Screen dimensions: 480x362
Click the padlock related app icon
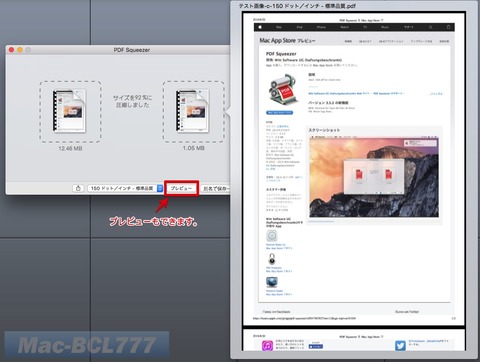pos(272,259)
